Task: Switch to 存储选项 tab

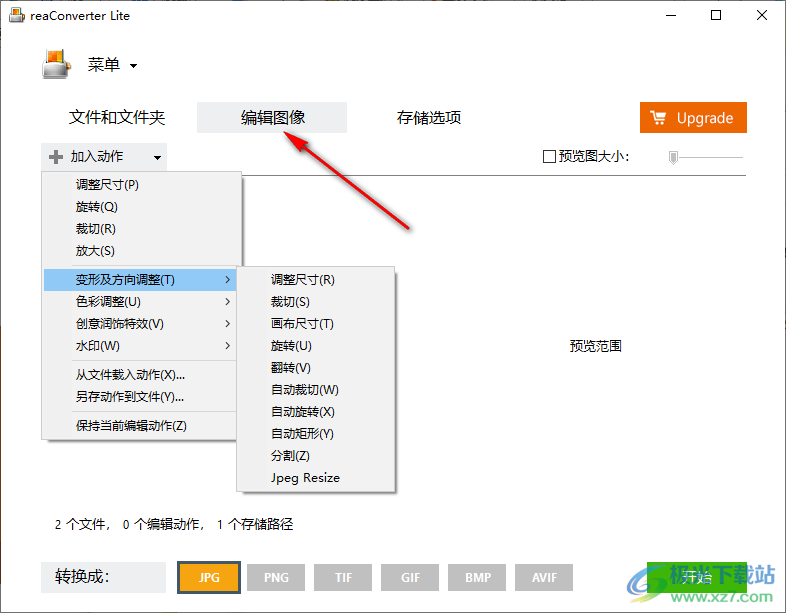Action: coord(429,118)
